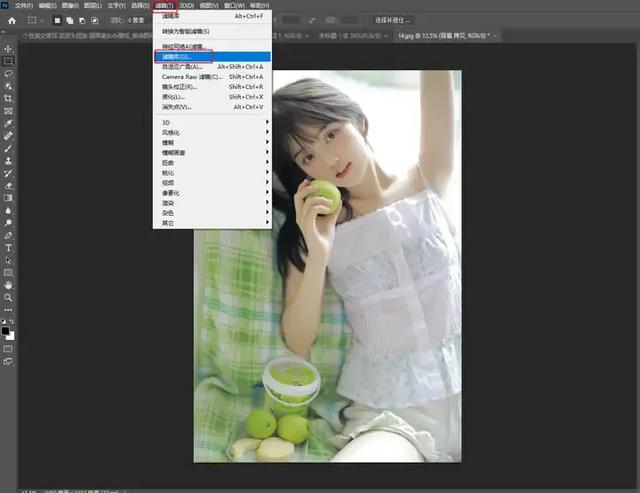This screenshot has width=640, height=493.
Task: Open the 帮助(H) menu
Action: (x=260, y=6)
